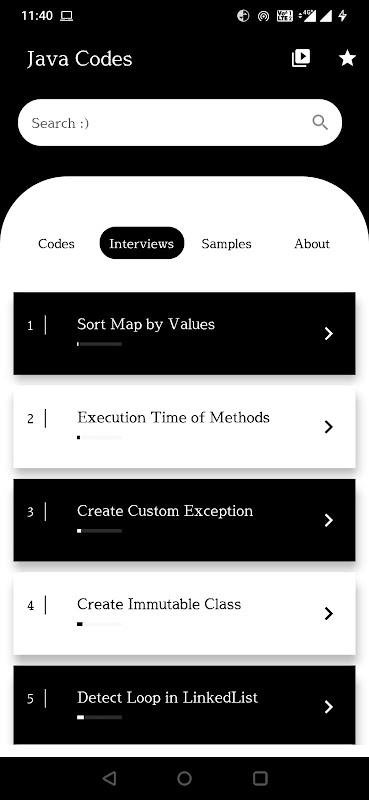This screenshot has width=369, height=800.
Task: Open Sort Map by Values title
Action: click(x=146, y=324)
